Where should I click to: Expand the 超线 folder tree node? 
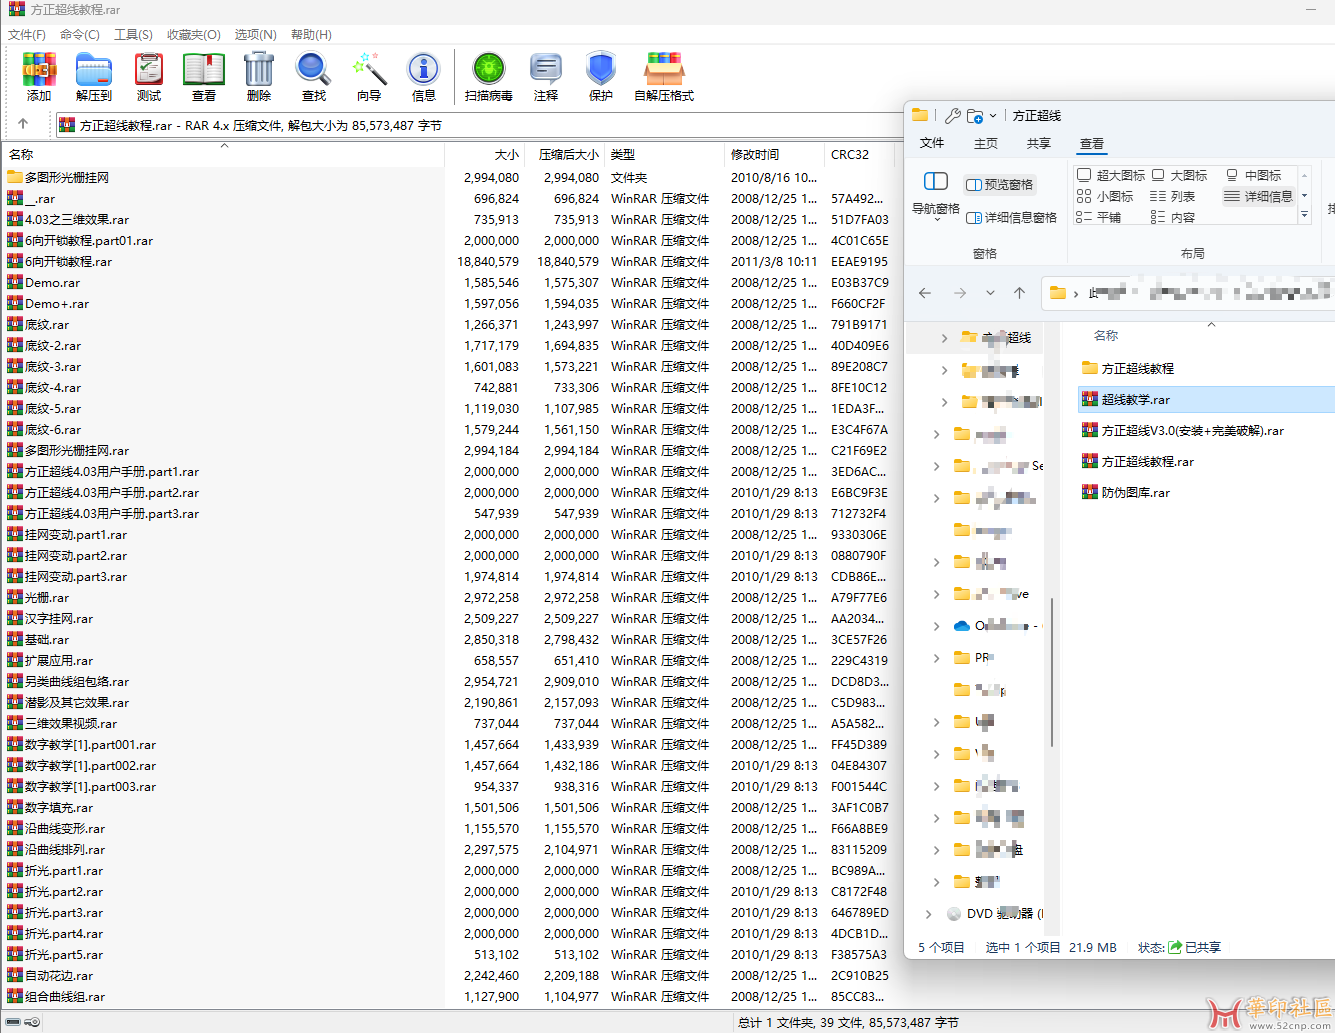point(944,338)
